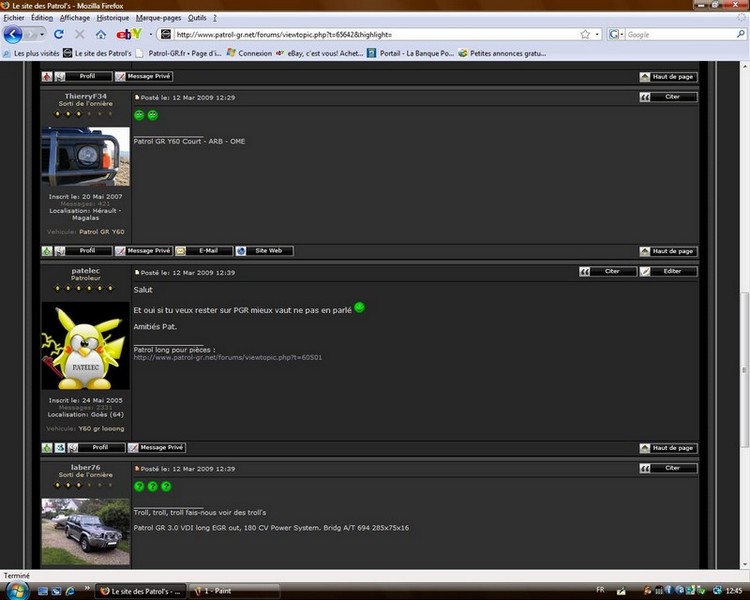Open the Édition menu

pos(42,18)
